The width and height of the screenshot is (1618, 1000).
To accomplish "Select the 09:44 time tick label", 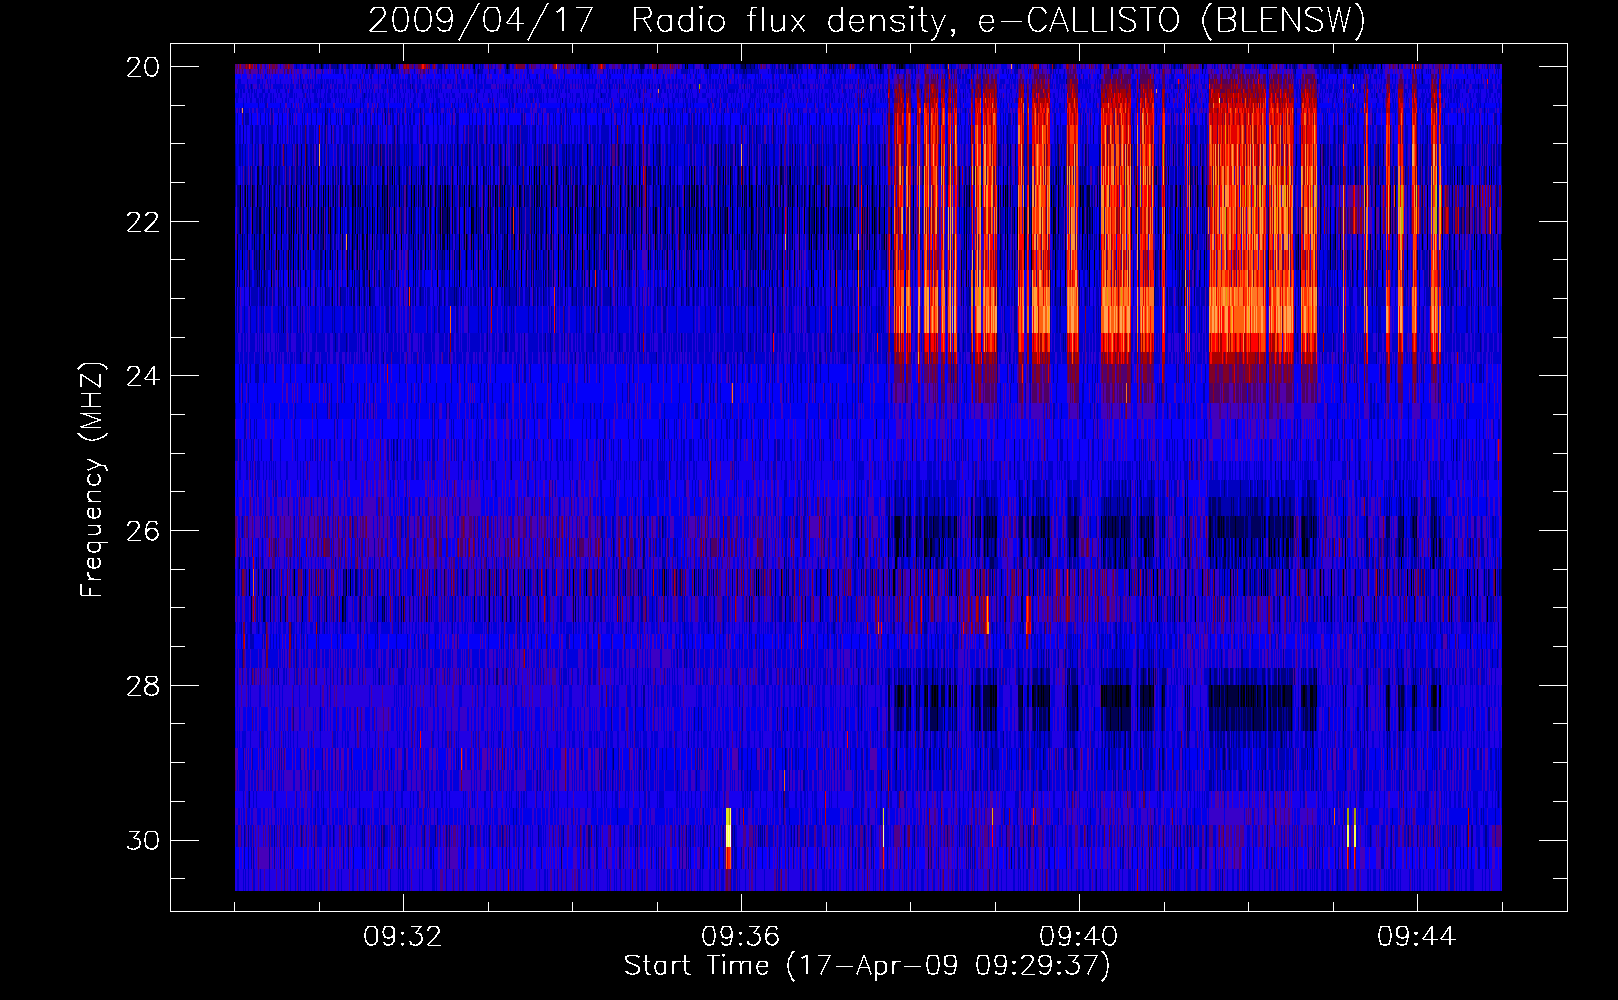I will (x=1417, y=937).
